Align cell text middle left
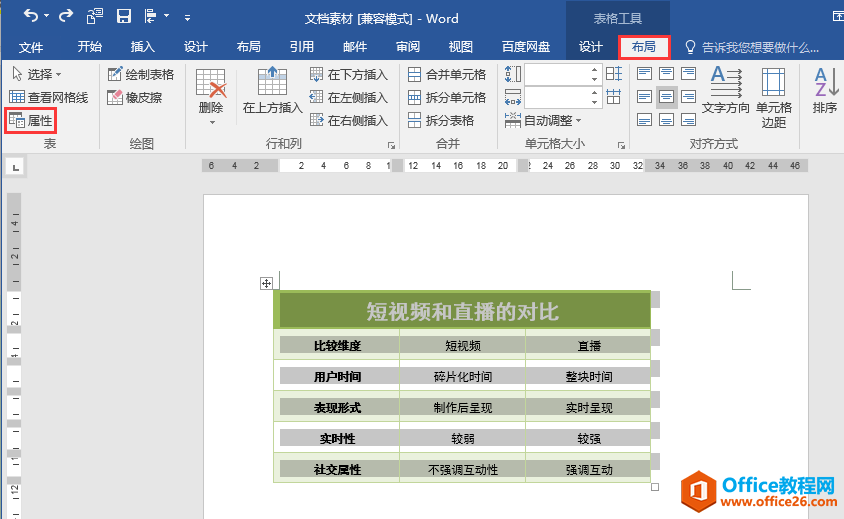 pos(644,97)
